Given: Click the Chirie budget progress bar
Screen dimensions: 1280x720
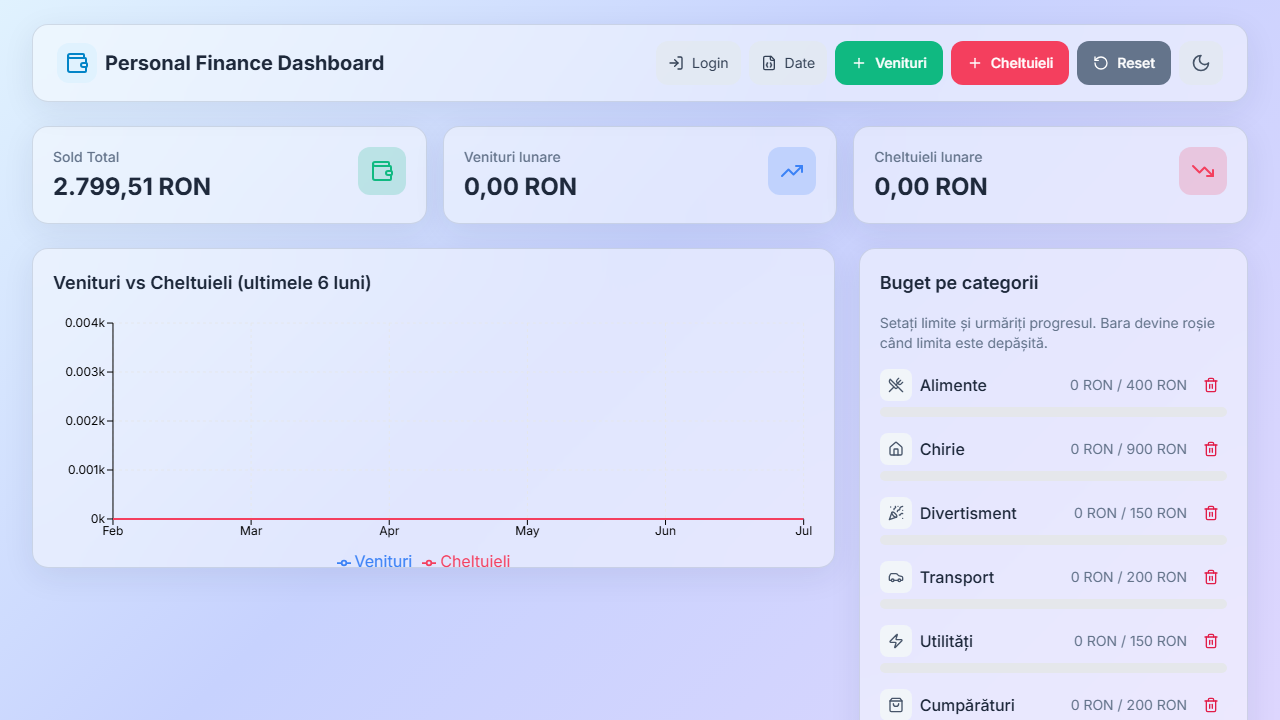Looking at the screenshot, I should click(1053, 476).
